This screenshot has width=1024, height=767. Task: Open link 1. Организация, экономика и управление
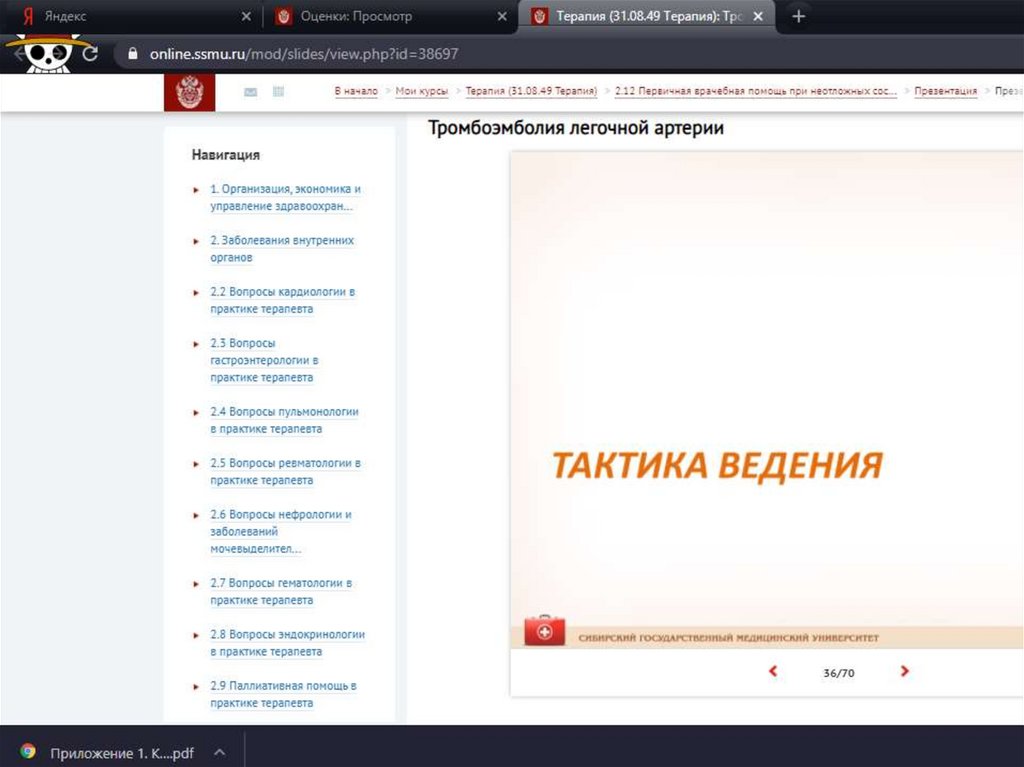click(x=285, y=197)
